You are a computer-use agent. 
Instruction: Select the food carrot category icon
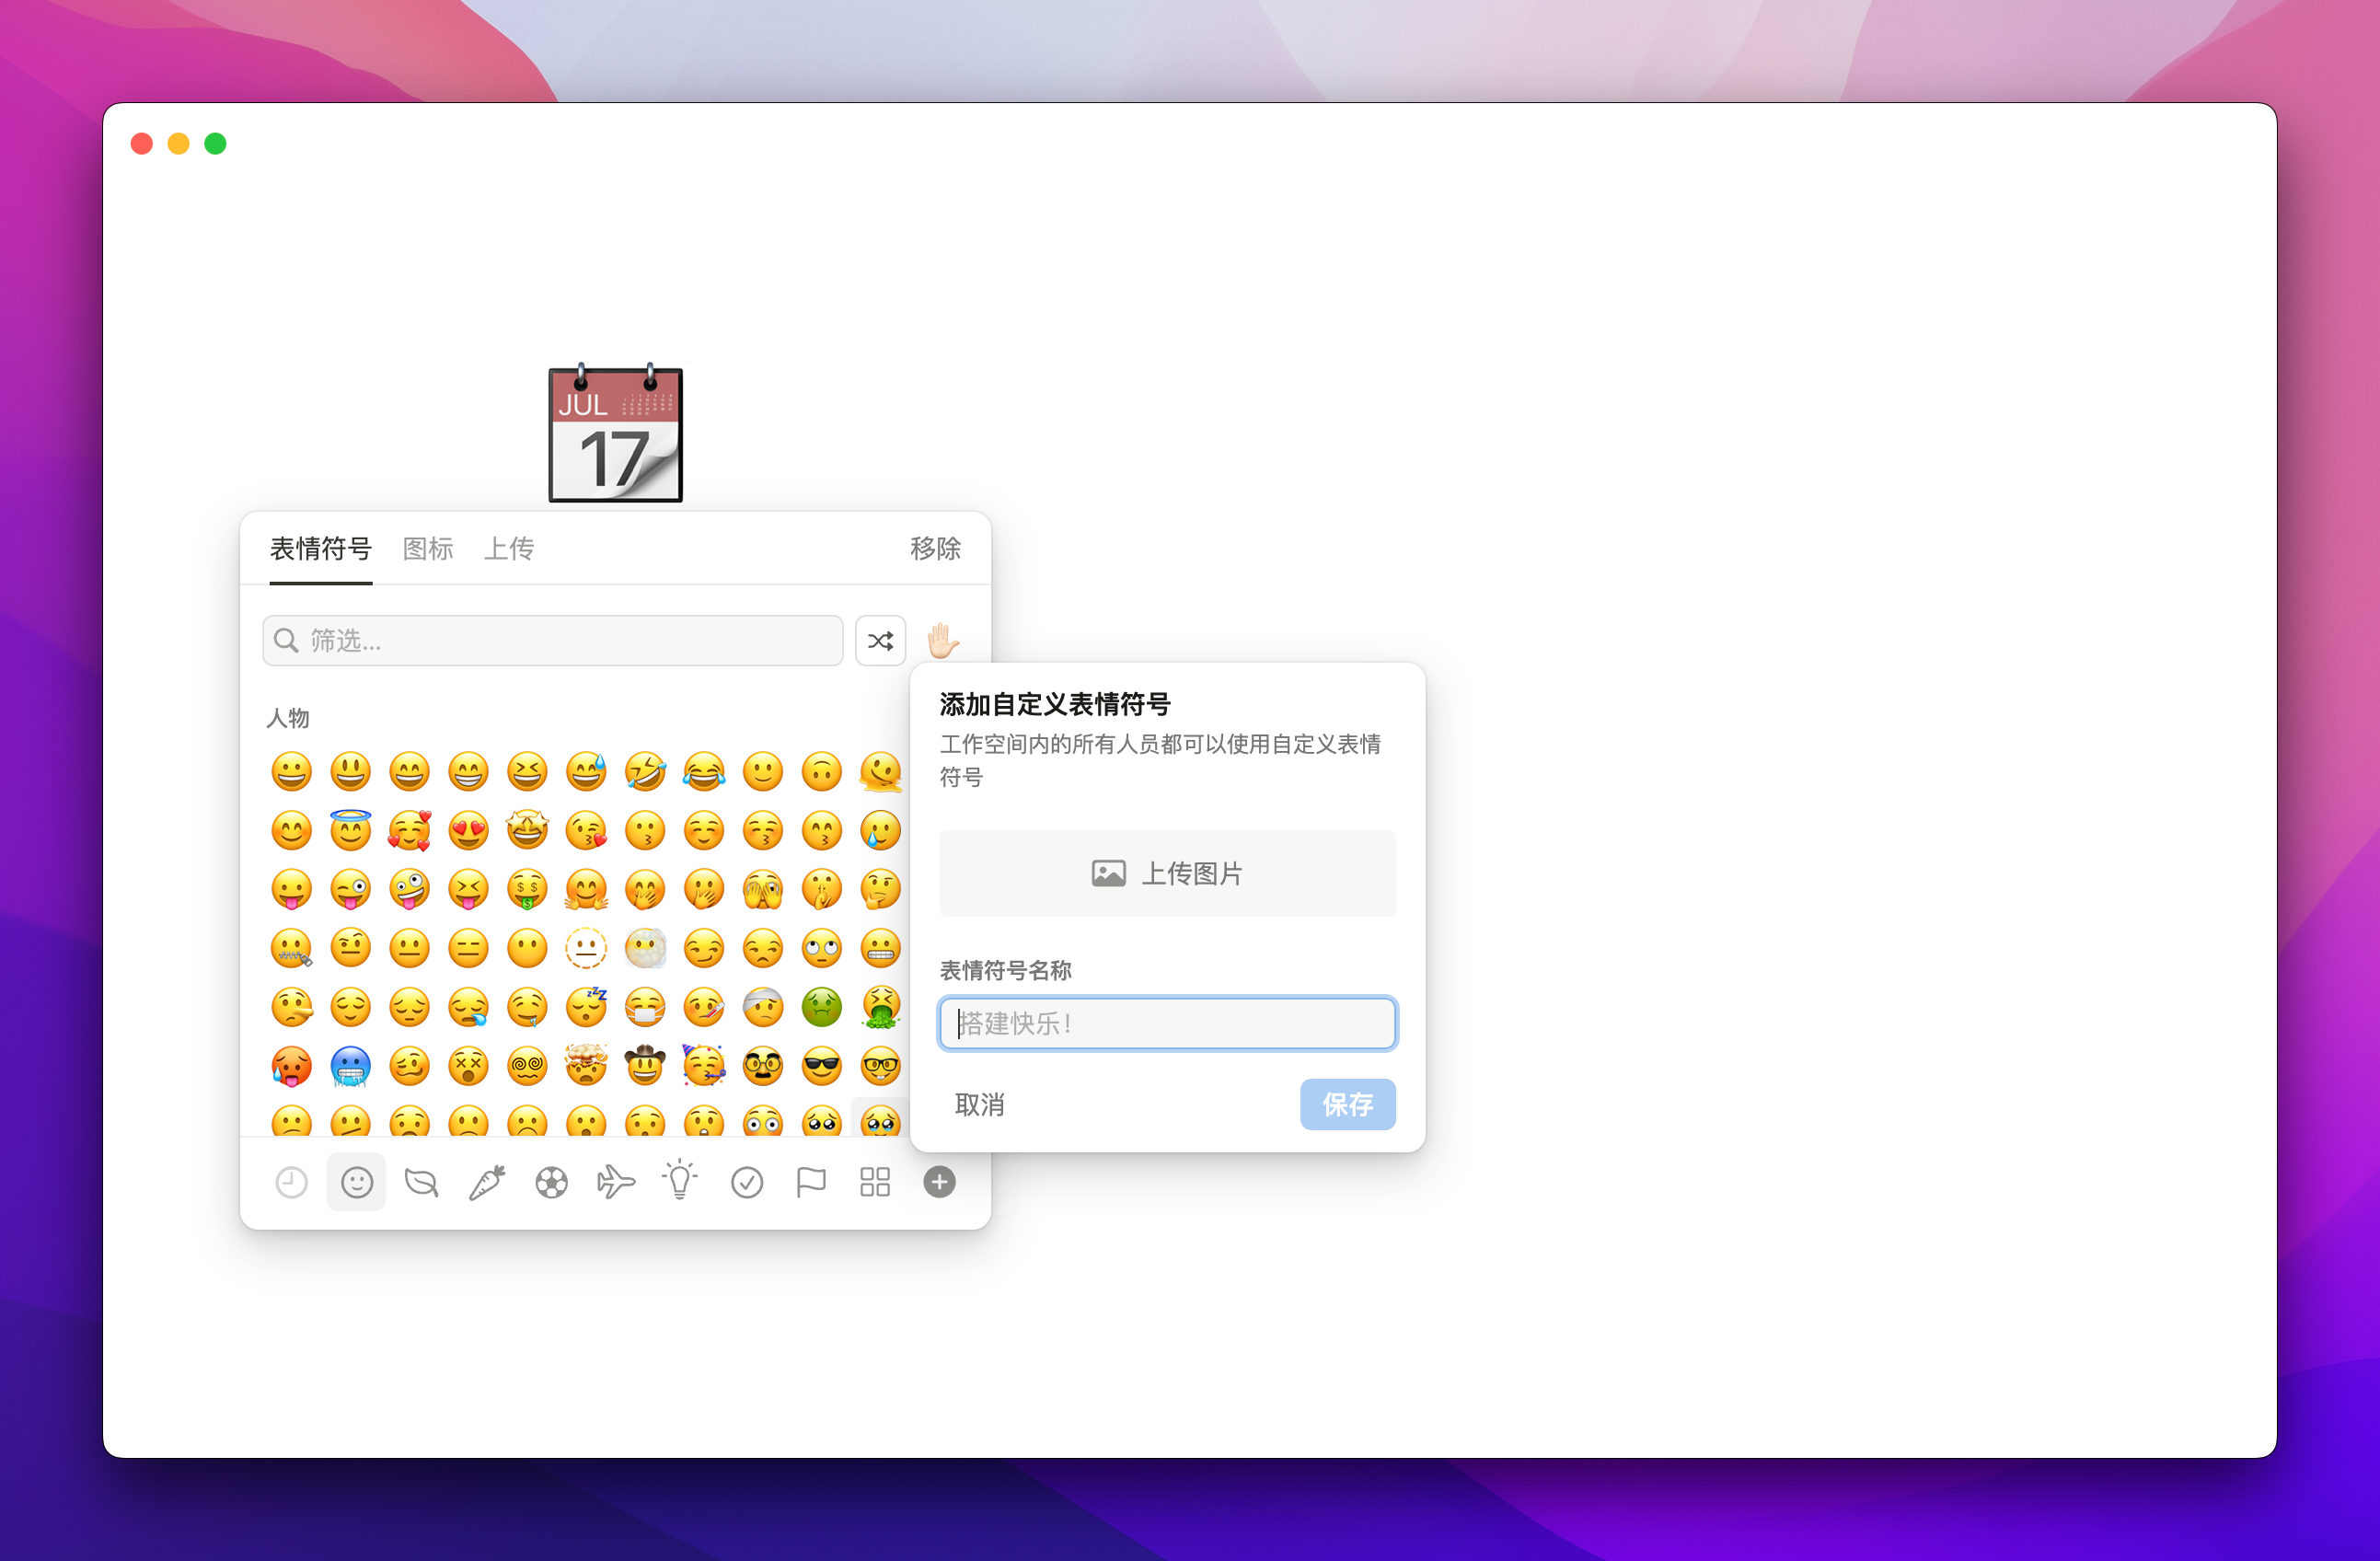click(487, 1183)
